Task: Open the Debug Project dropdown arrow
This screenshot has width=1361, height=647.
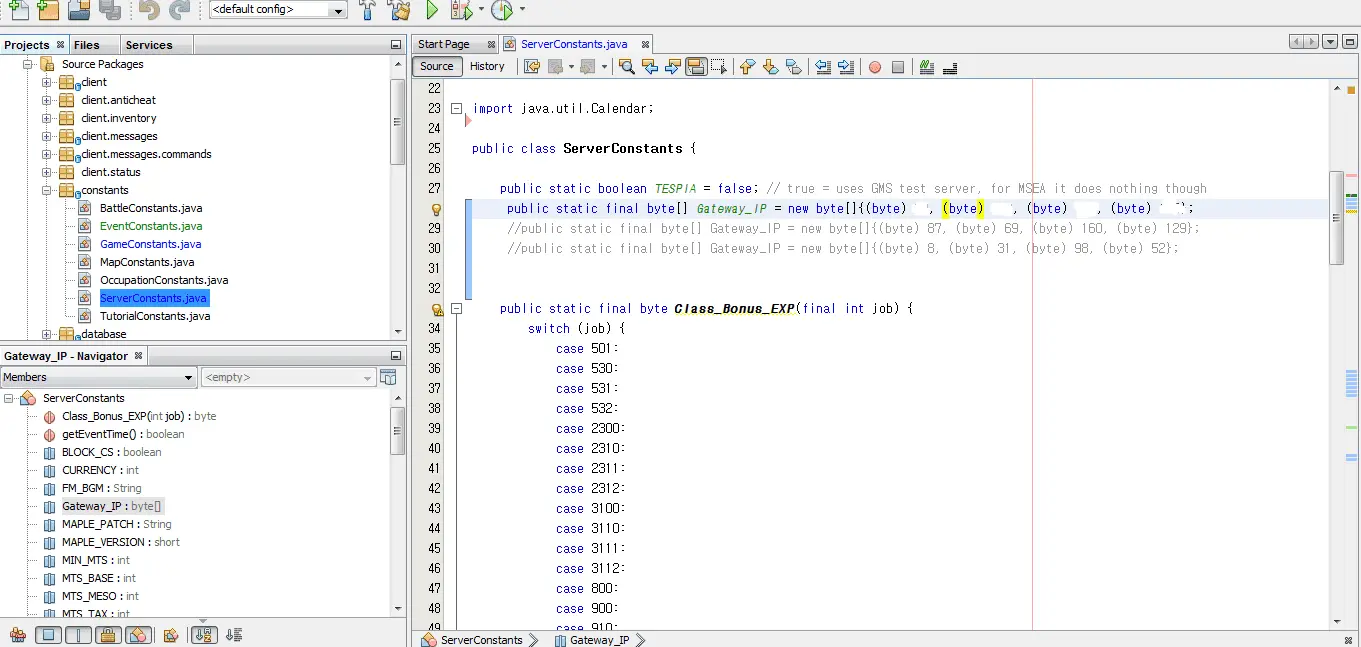Action: pyautogui.click(x=481, y=10)
